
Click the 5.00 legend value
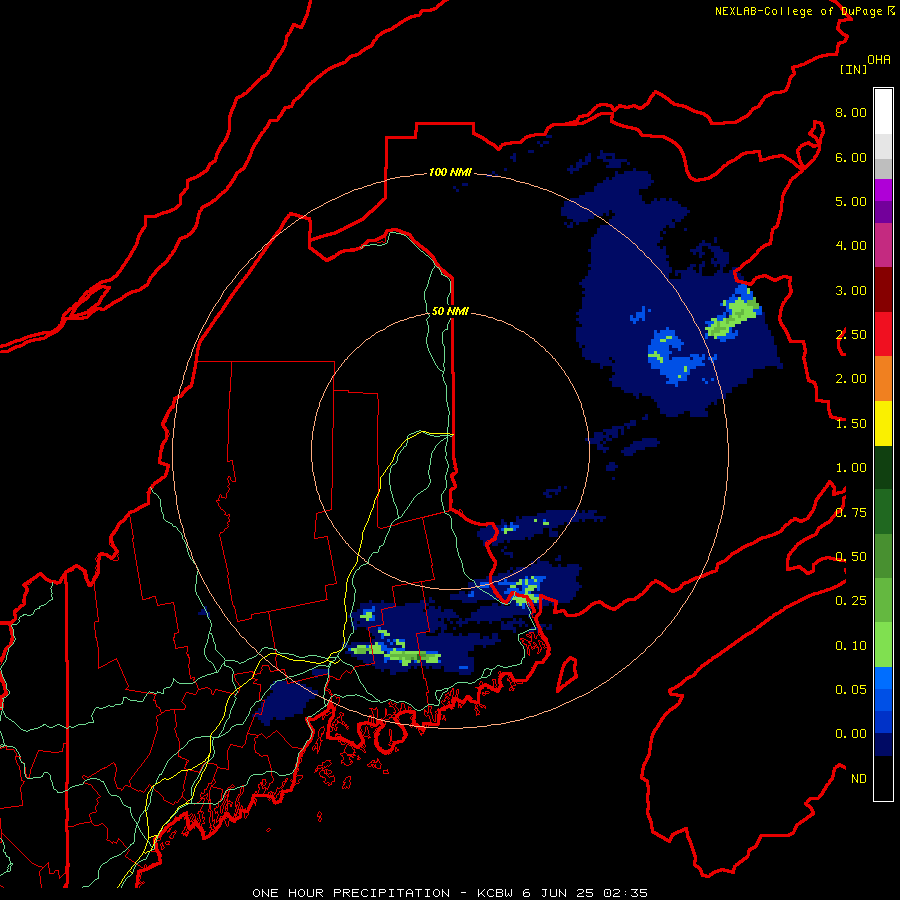coord(851,201)
